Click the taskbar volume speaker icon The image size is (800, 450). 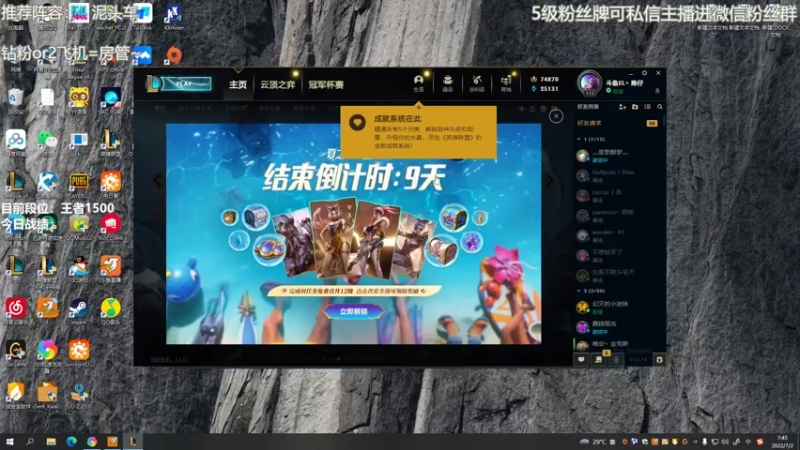[725, 442]
